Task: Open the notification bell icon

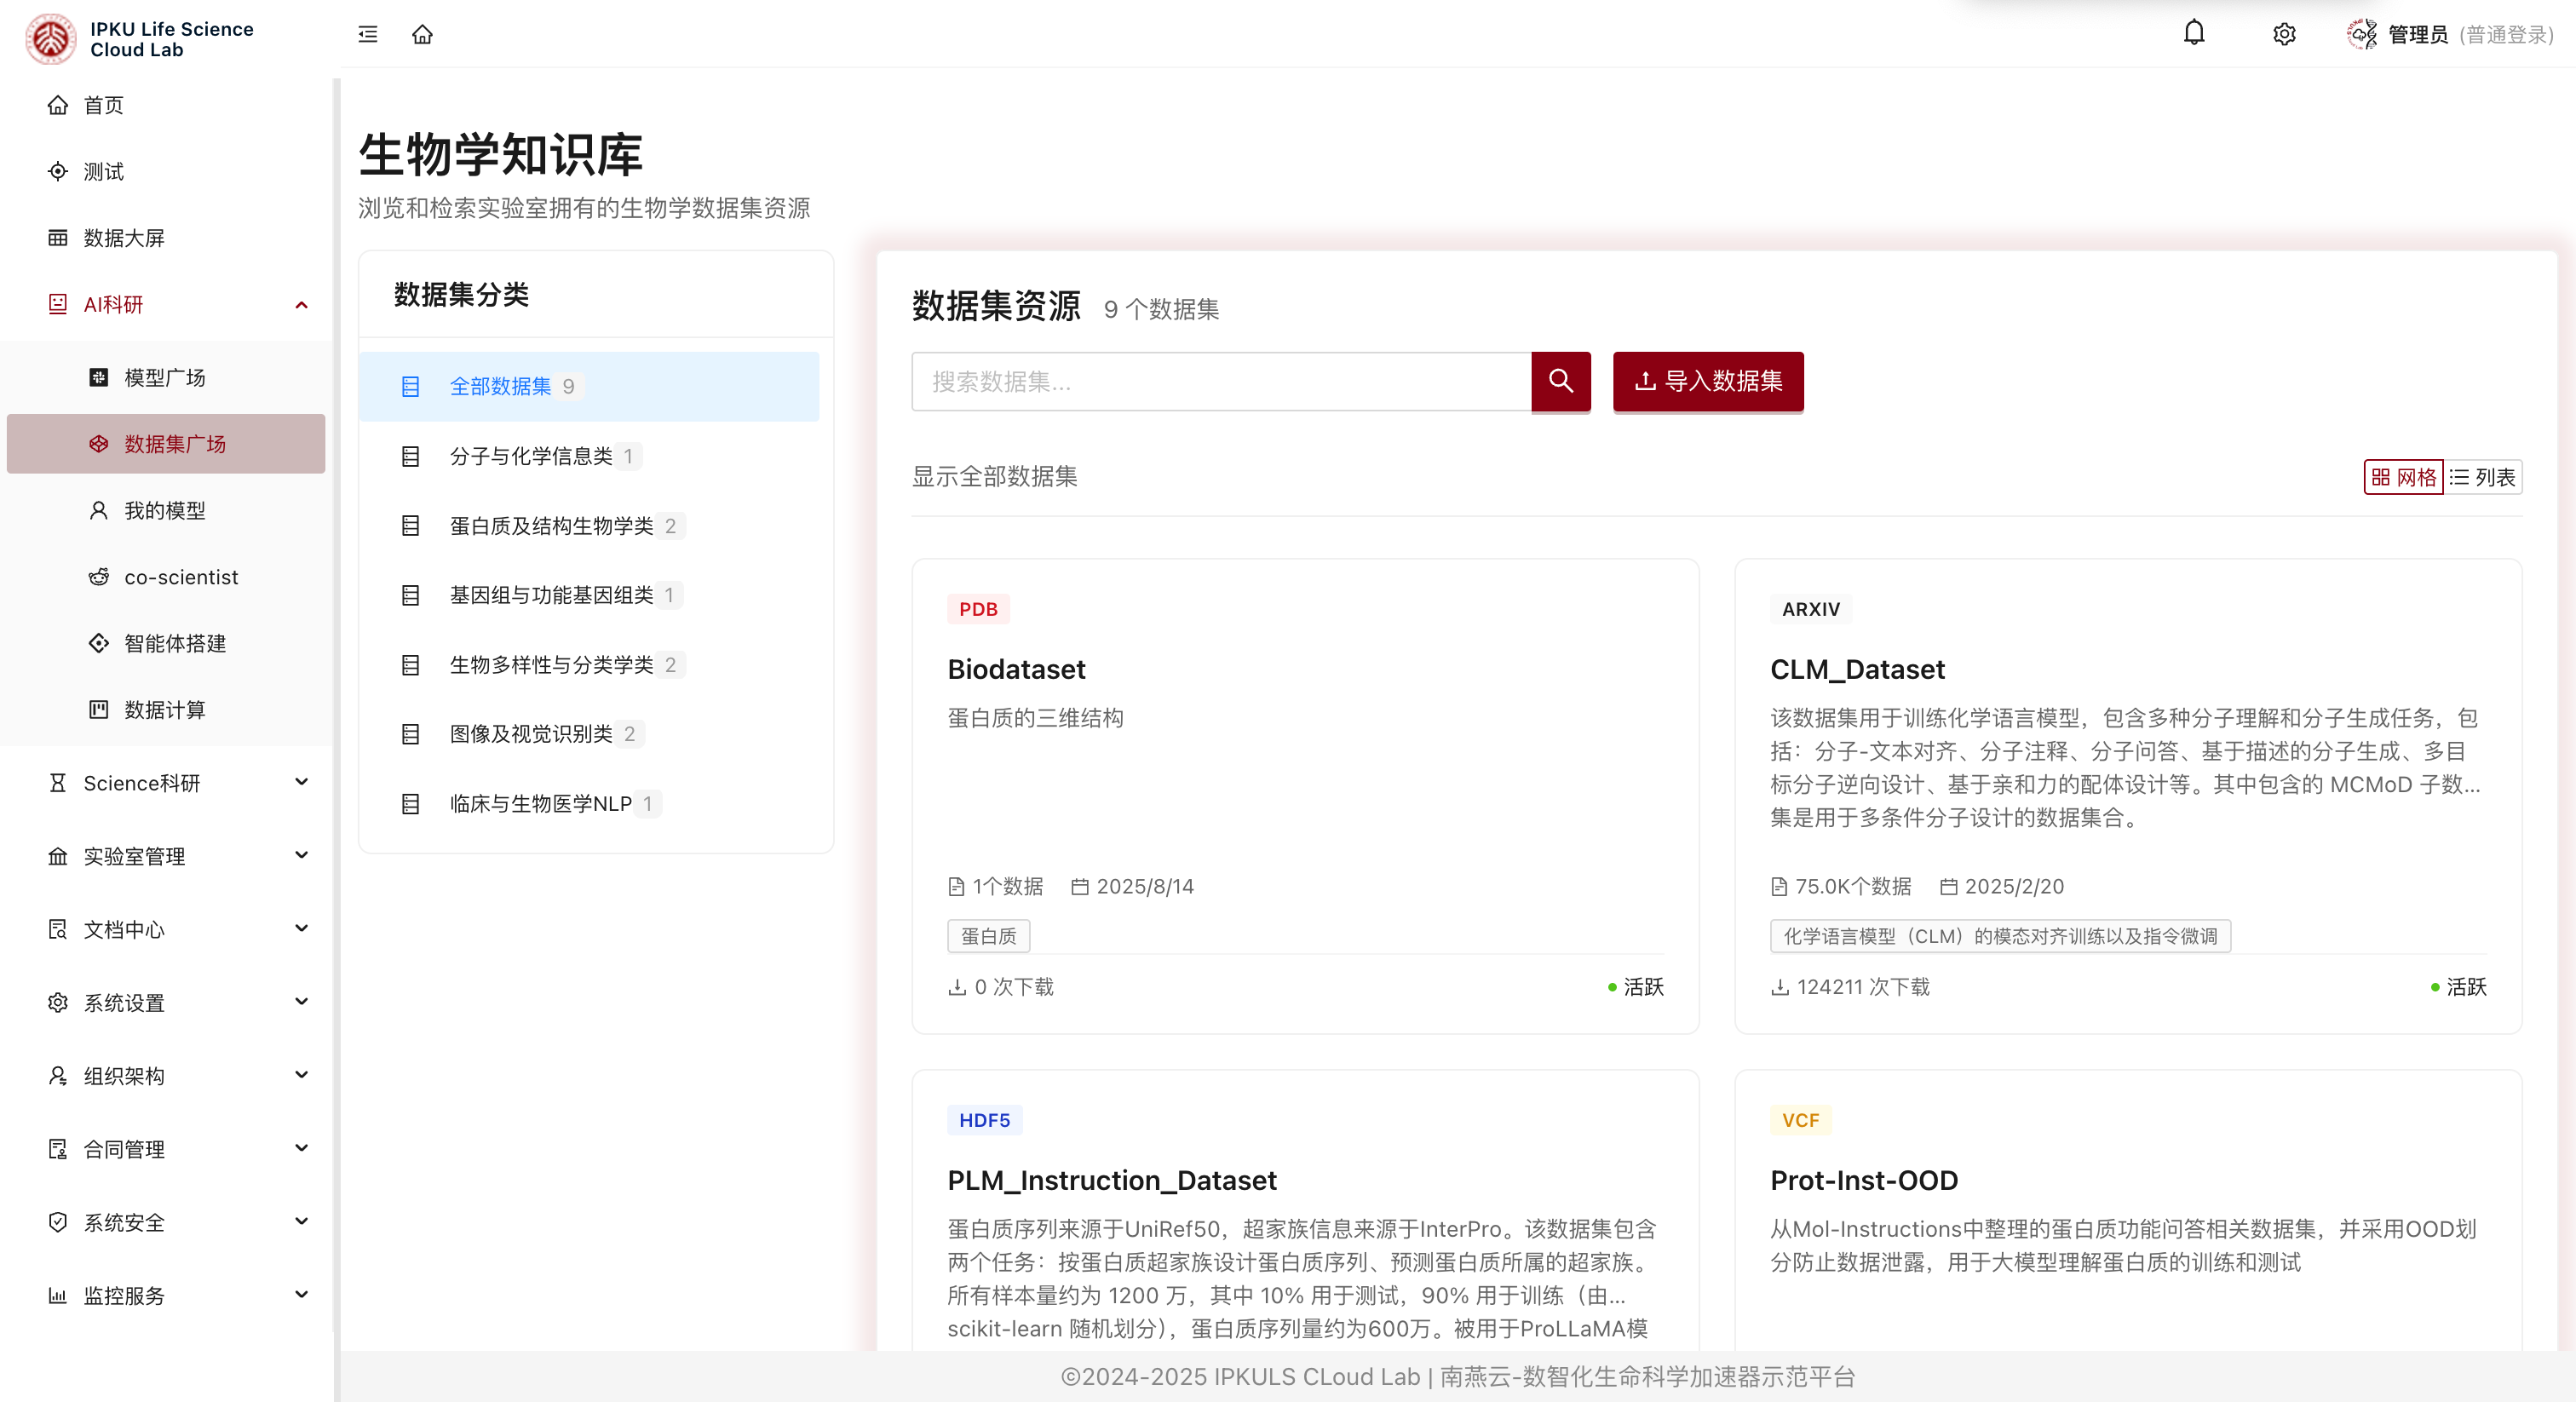Action: [2194, 33]
